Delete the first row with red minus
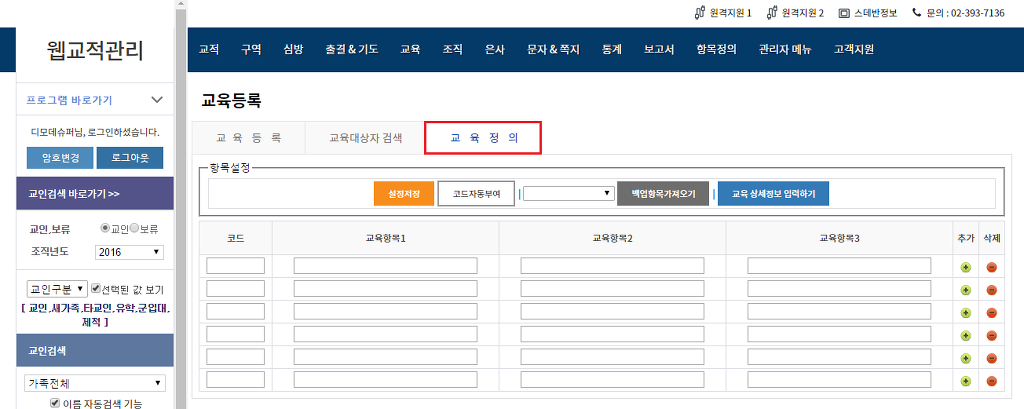 coord(991,267)
